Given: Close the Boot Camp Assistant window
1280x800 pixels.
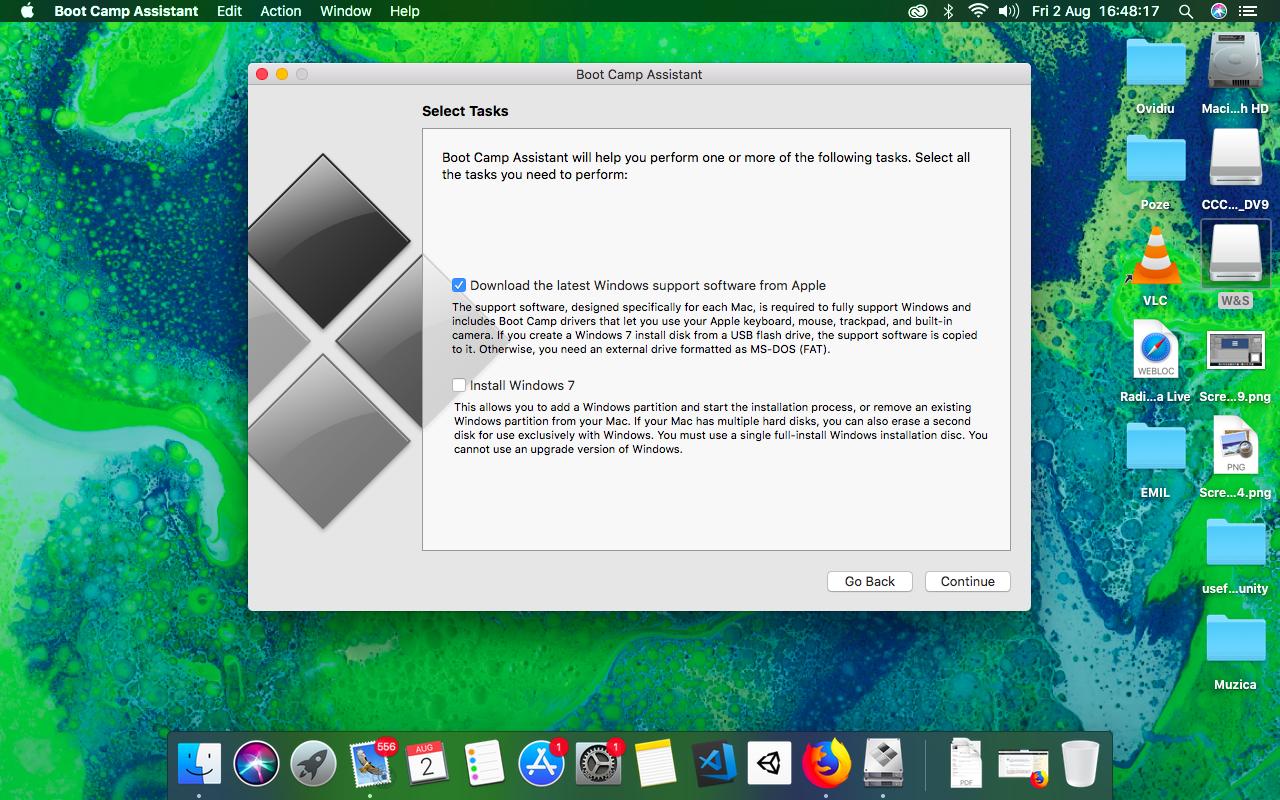Looking at the screenshot, I should coord(262,74).
